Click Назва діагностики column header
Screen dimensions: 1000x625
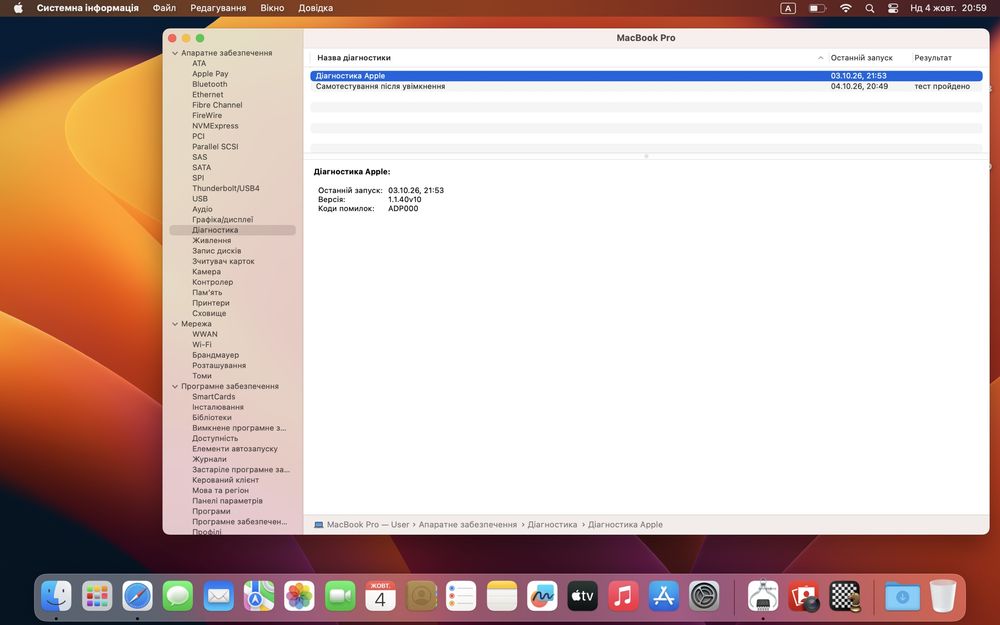click(354, 57)
